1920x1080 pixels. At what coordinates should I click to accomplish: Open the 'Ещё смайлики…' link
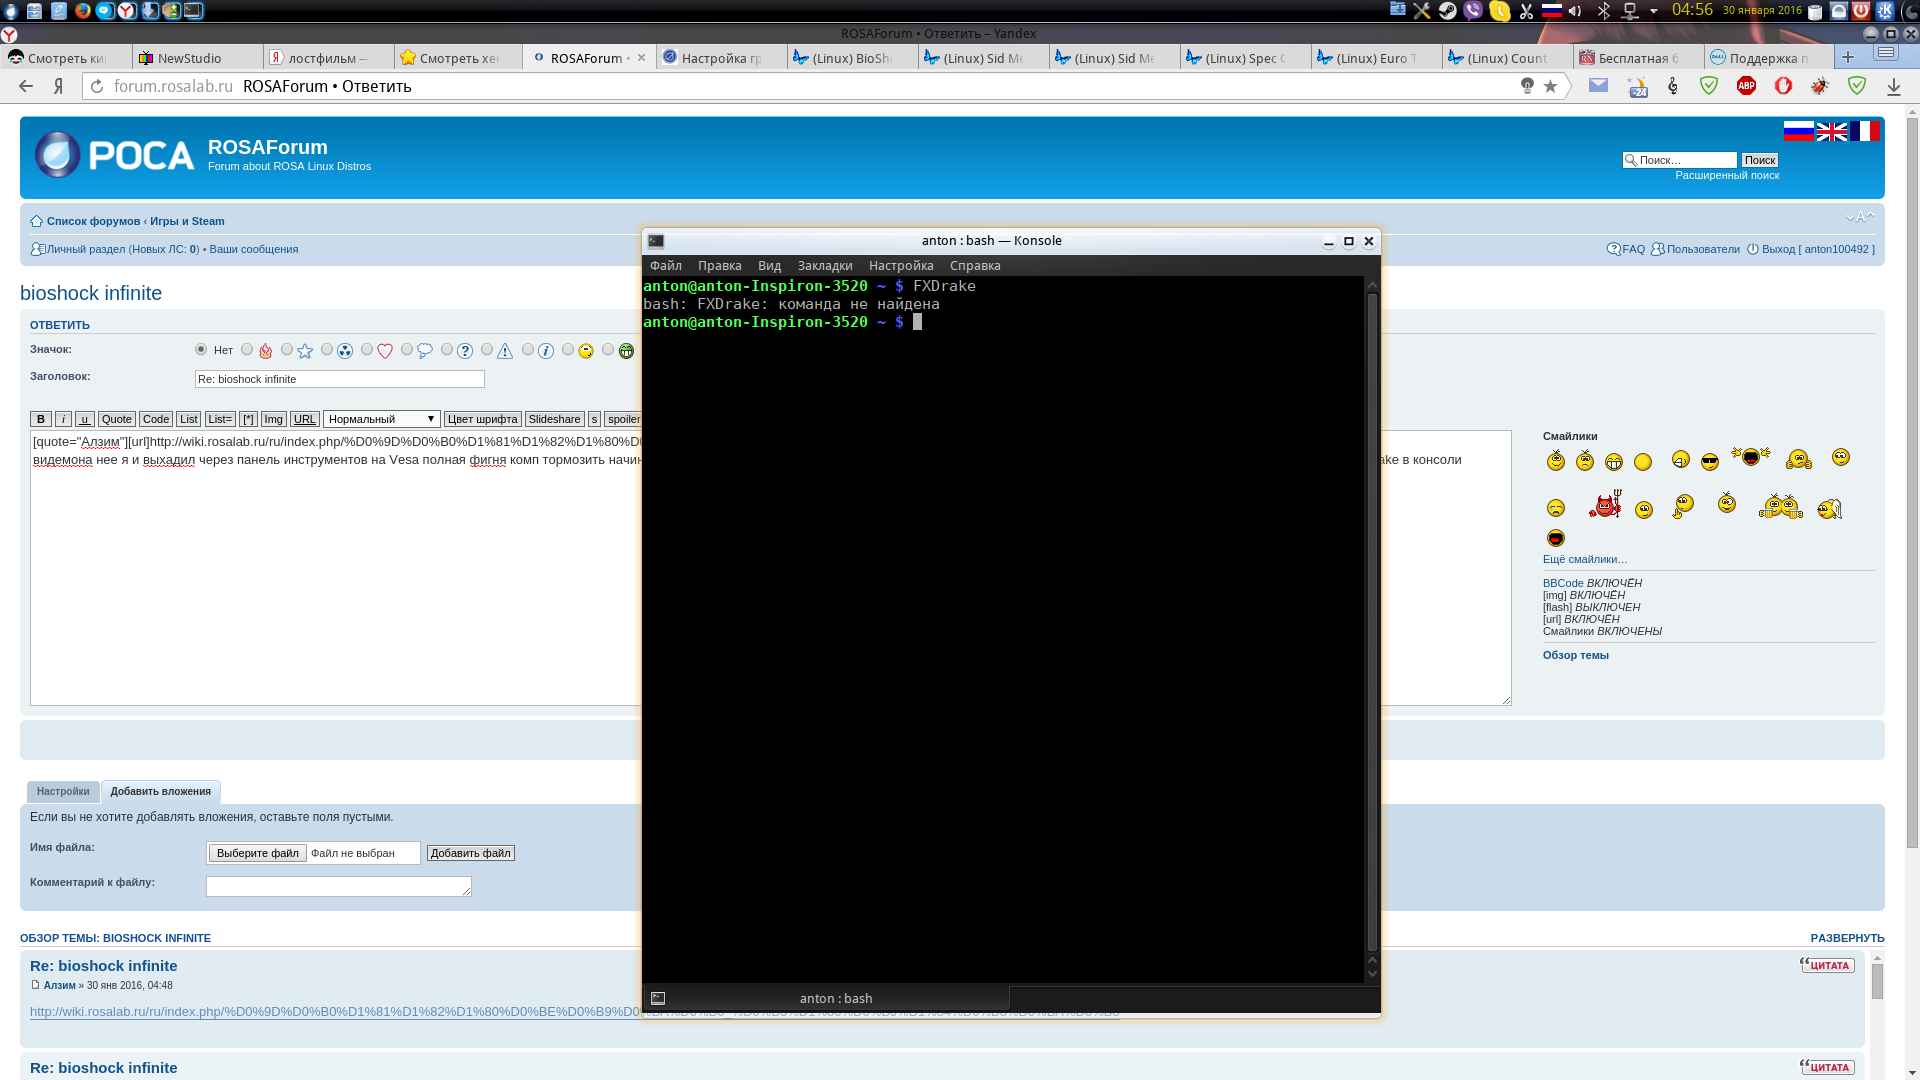pos(1584,559)
